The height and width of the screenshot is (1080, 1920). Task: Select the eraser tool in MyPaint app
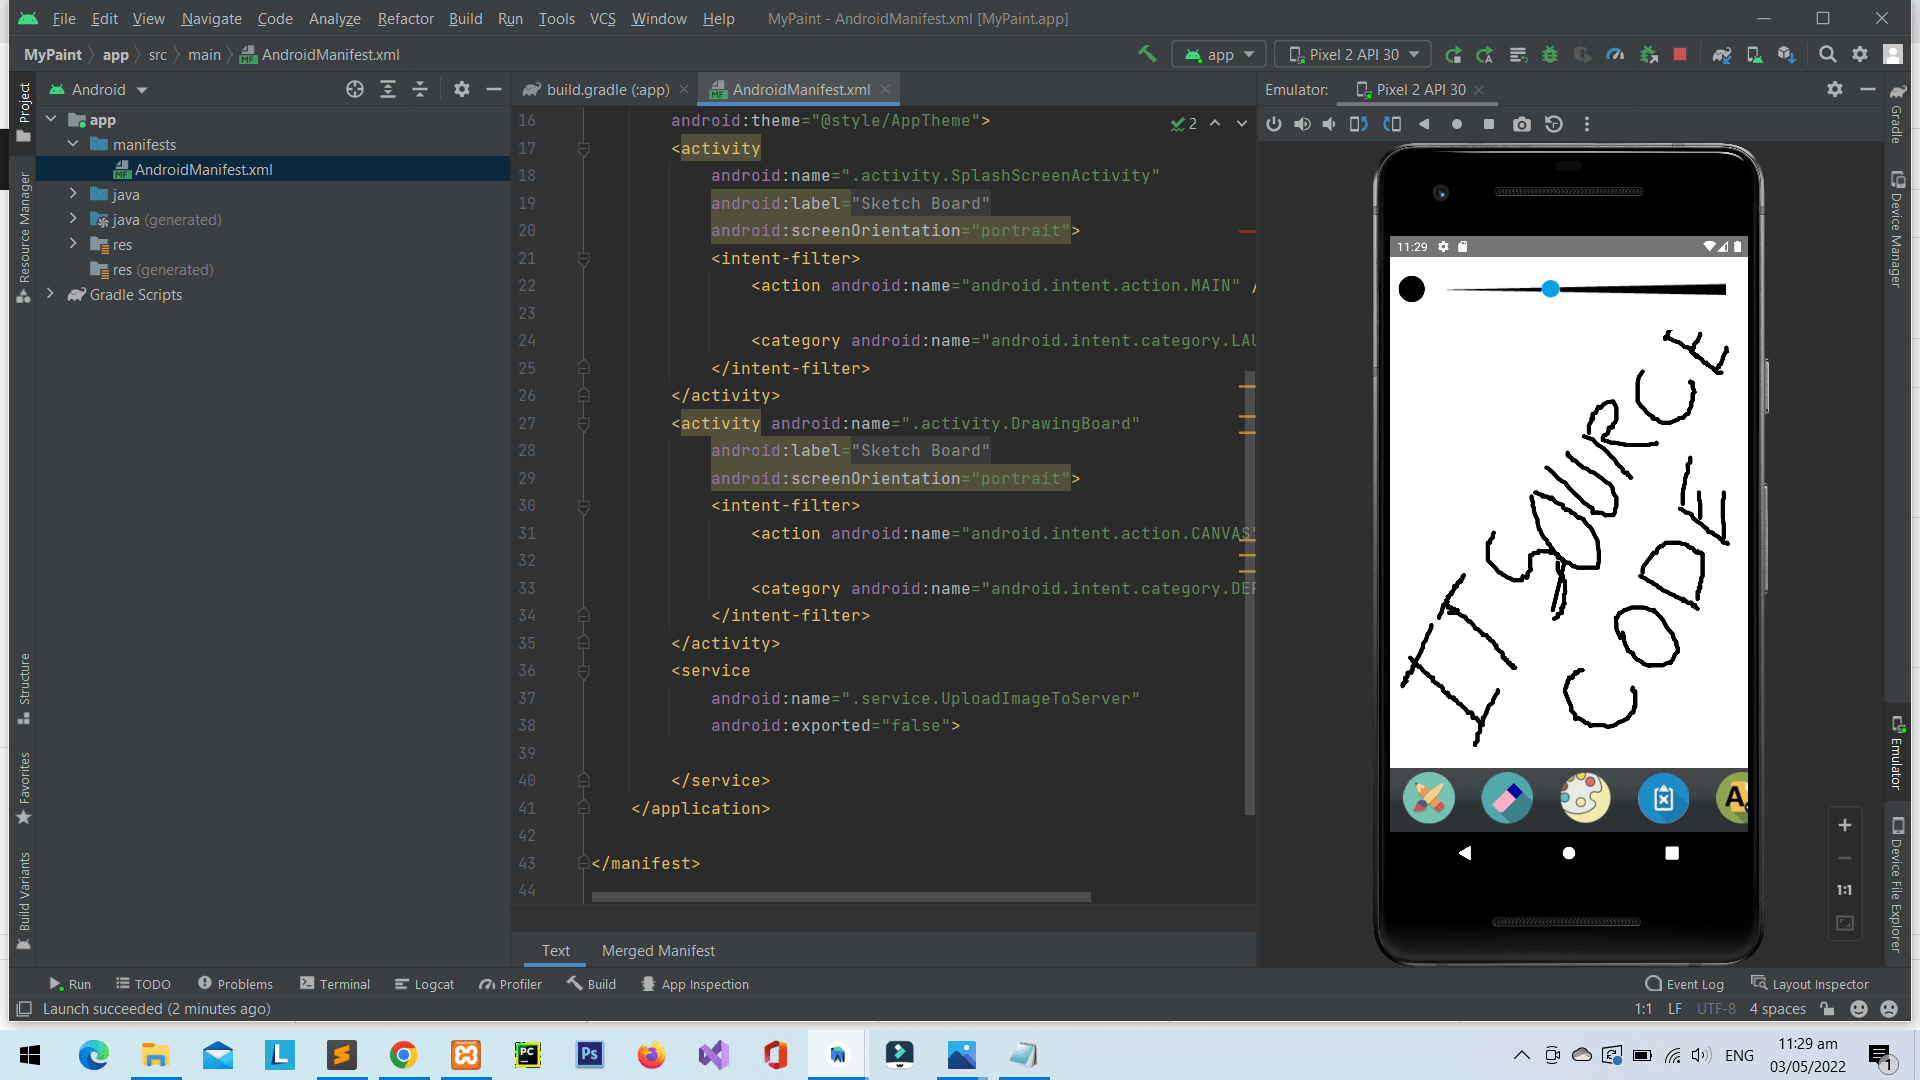[1507, 798]
